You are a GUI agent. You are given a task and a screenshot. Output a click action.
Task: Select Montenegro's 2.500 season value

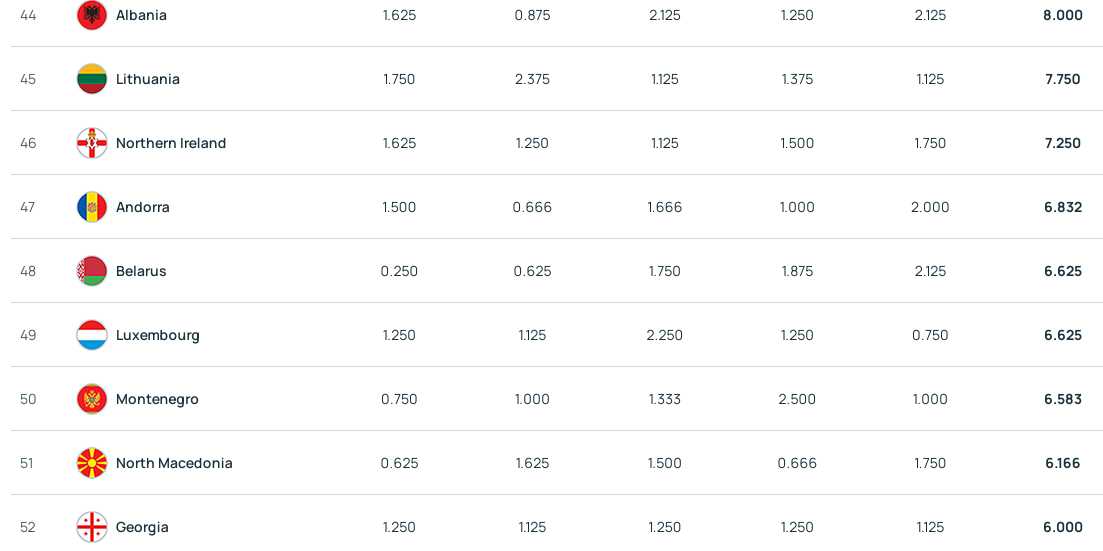[797, 399]
